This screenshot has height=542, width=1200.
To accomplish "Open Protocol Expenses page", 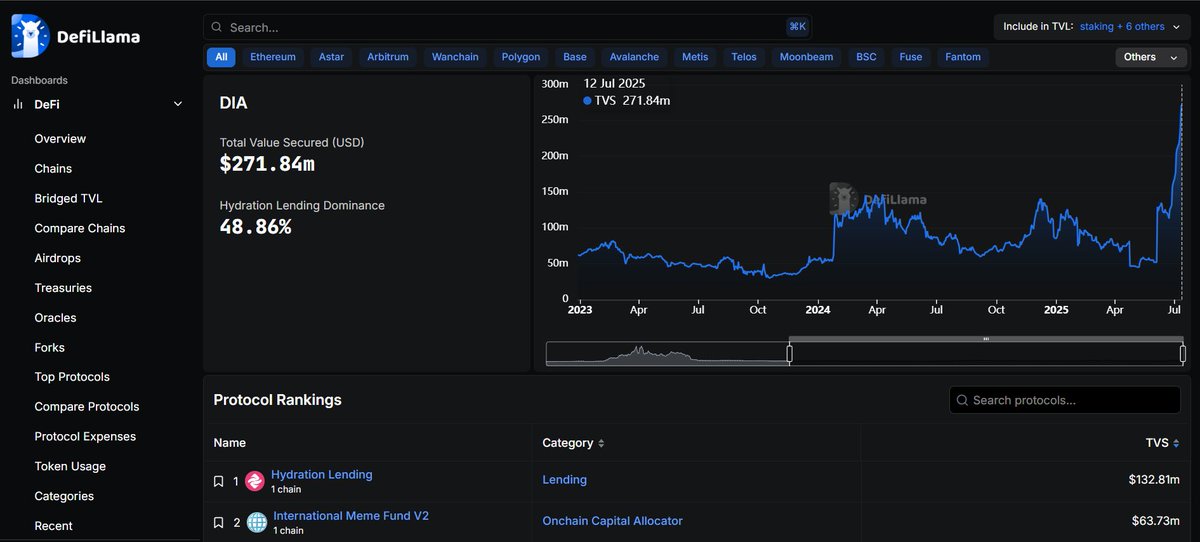I will (85, 437).
